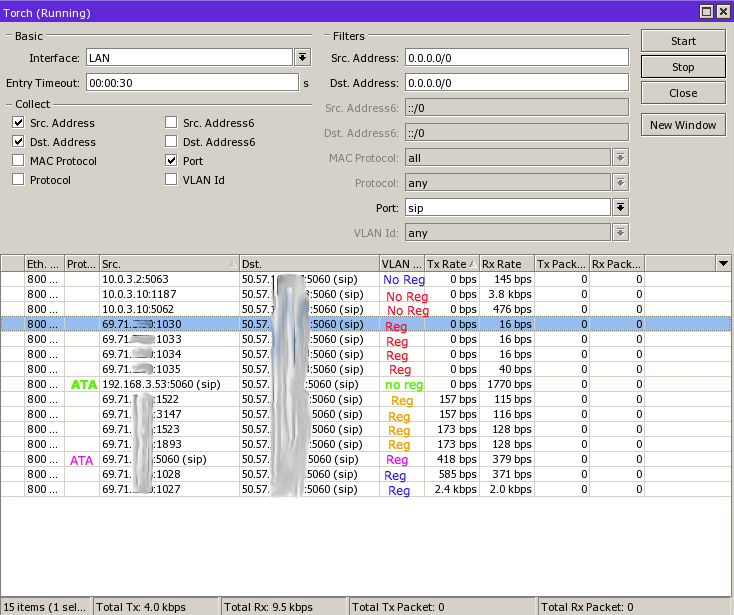
Task: Click the 2.4 kbps Tx Rate cell
Action: pyautogui.click(x=452, y=489)
